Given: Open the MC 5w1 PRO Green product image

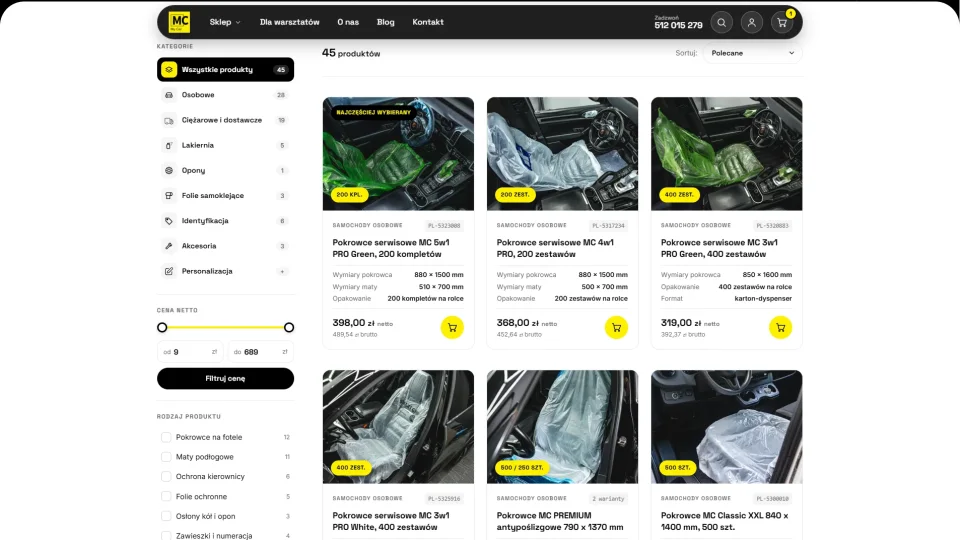Looking at the screenshot, I should (x=398, y=154).
